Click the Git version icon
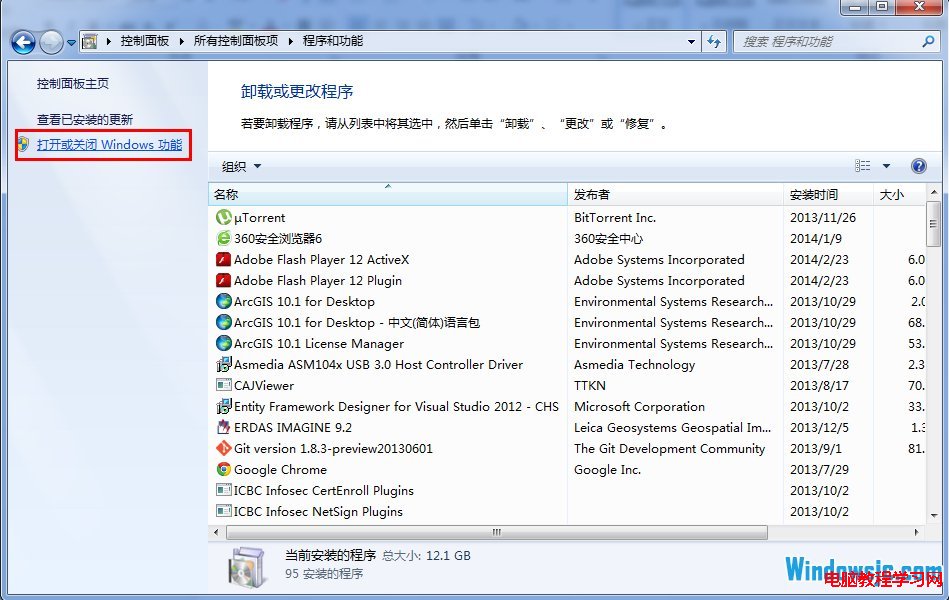This screenshot has height=600, width=949. click(223, 448)
